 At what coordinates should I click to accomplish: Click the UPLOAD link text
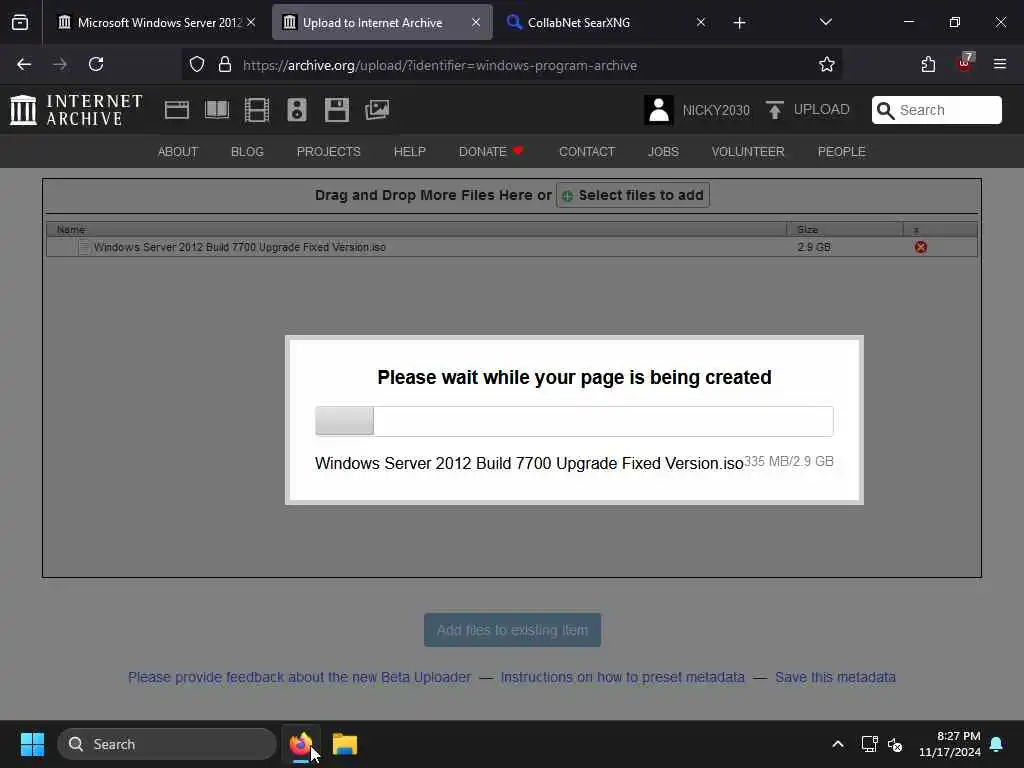822,110
